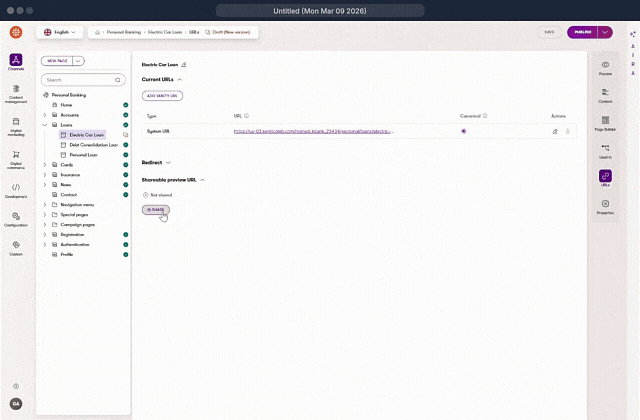This screenshot has width=640, height=420.
Task: Click the edit icon for the System URL
Action: click(x=555, y=131)
